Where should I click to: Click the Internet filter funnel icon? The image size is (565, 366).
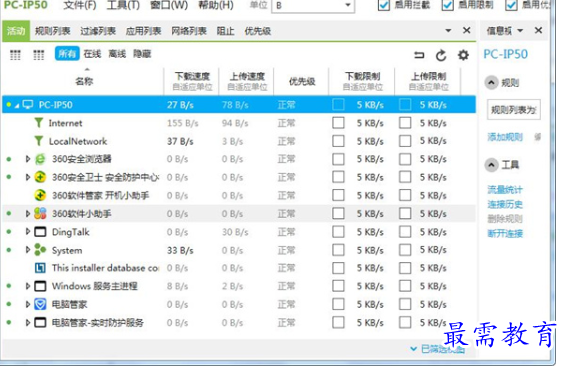point(39,123)
